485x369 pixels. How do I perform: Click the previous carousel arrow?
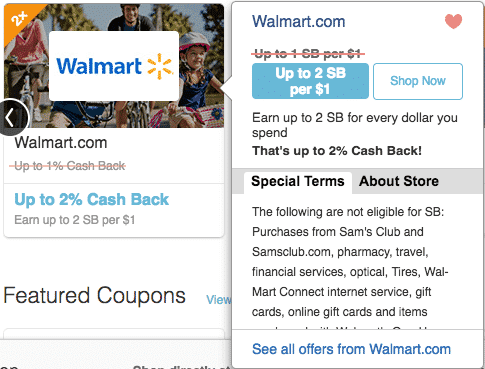click(x=13, y=117)
